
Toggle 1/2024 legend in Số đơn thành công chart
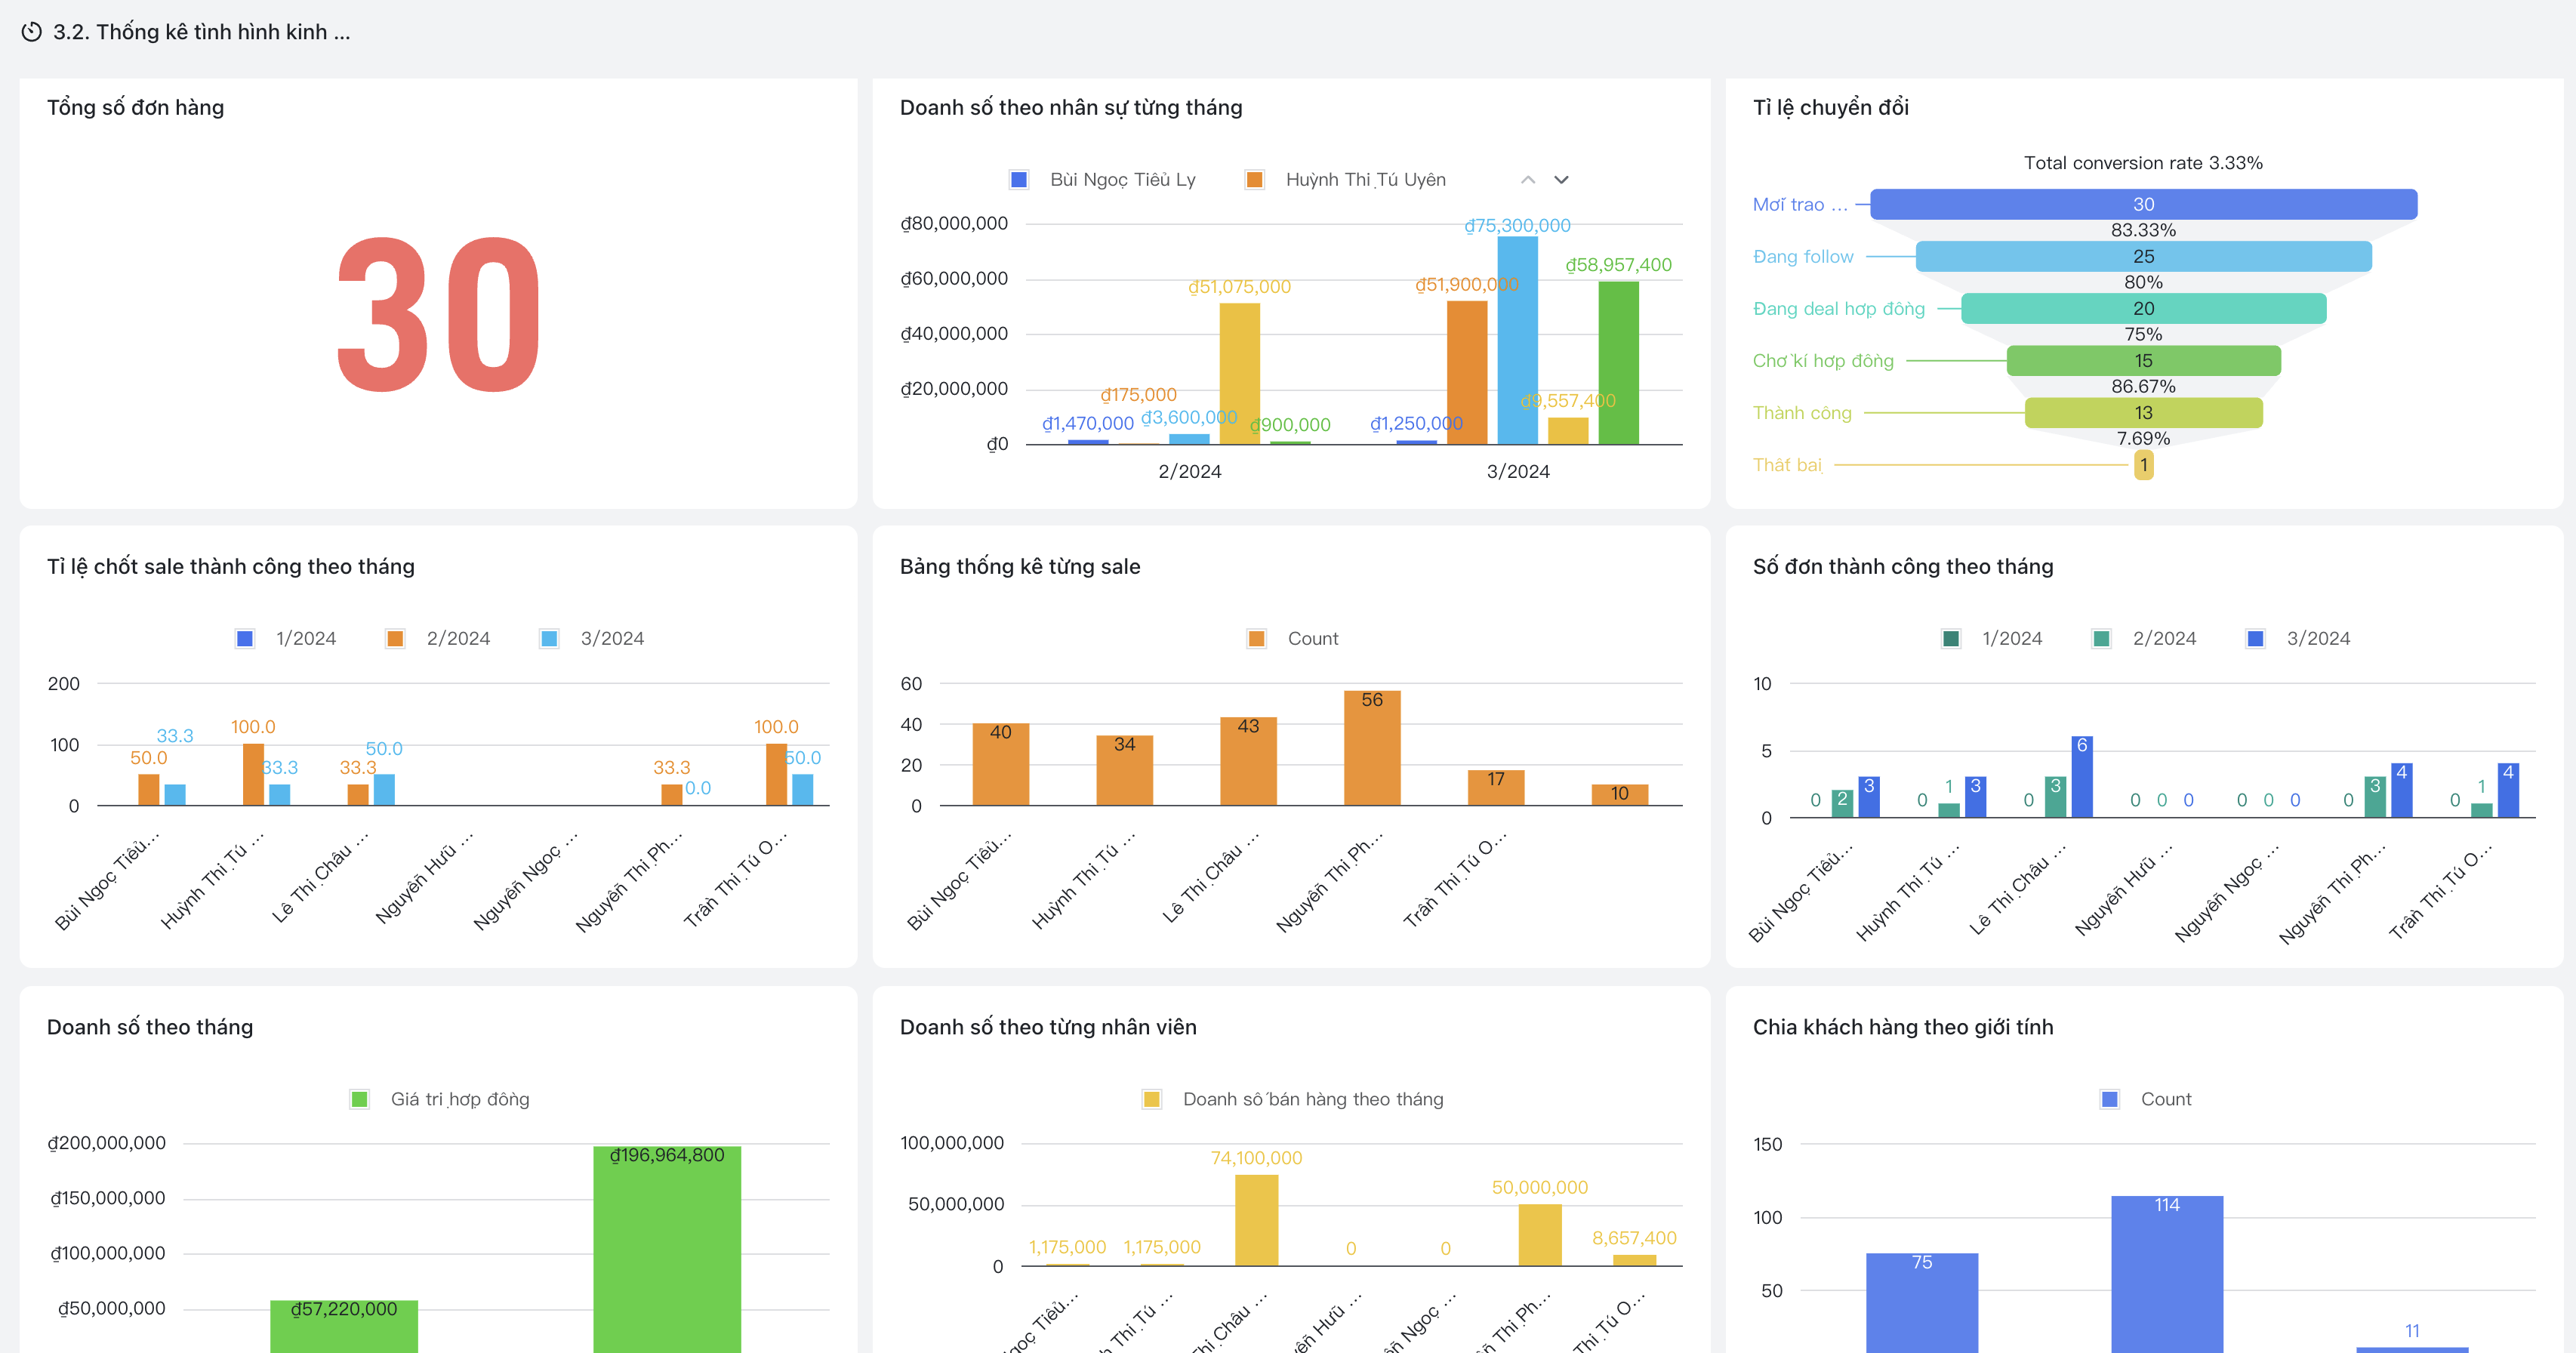[x=1993, y=638]
